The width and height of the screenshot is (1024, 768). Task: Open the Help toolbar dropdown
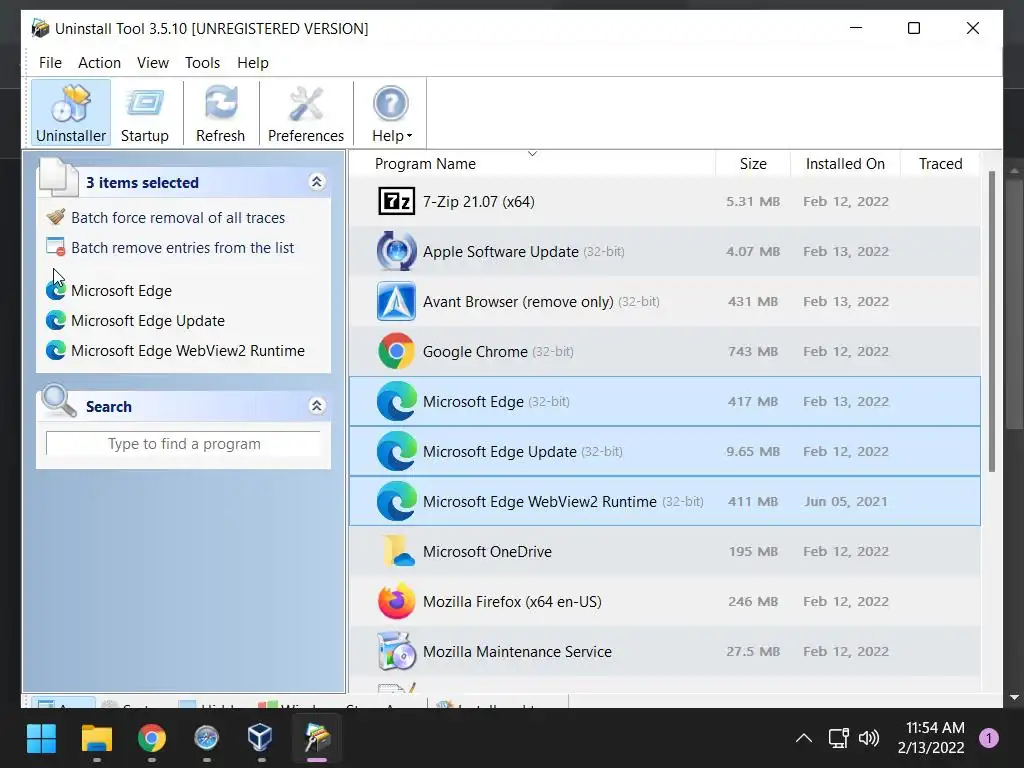coord(391,113)
